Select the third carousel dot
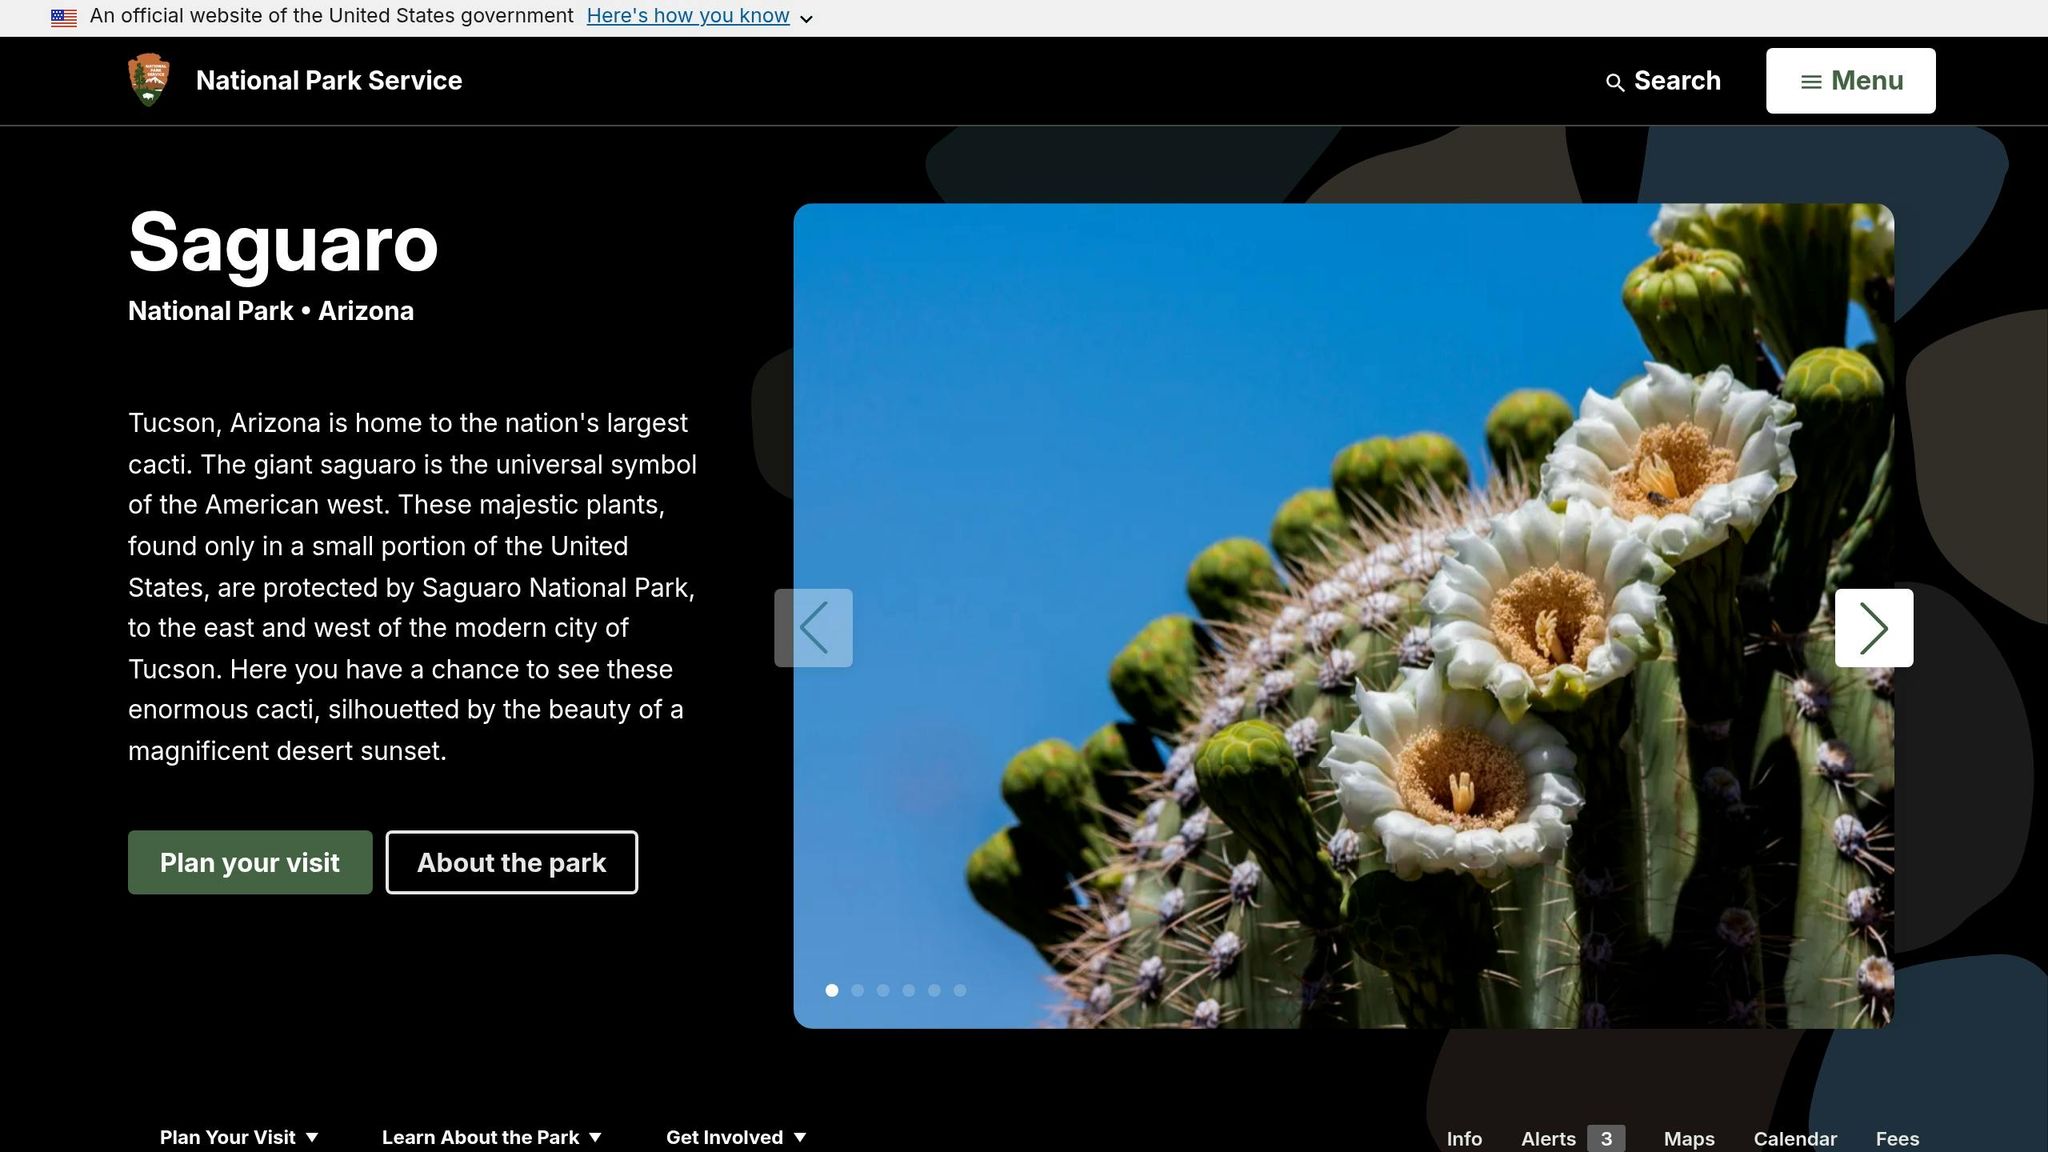The height and width of the screenshot is (1152, 2048). tap(883, 990)
